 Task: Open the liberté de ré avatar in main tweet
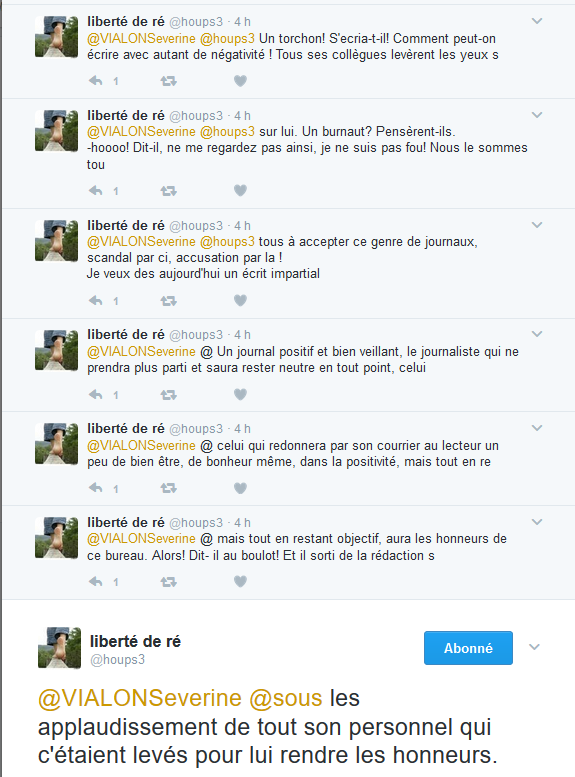point(59,648)
